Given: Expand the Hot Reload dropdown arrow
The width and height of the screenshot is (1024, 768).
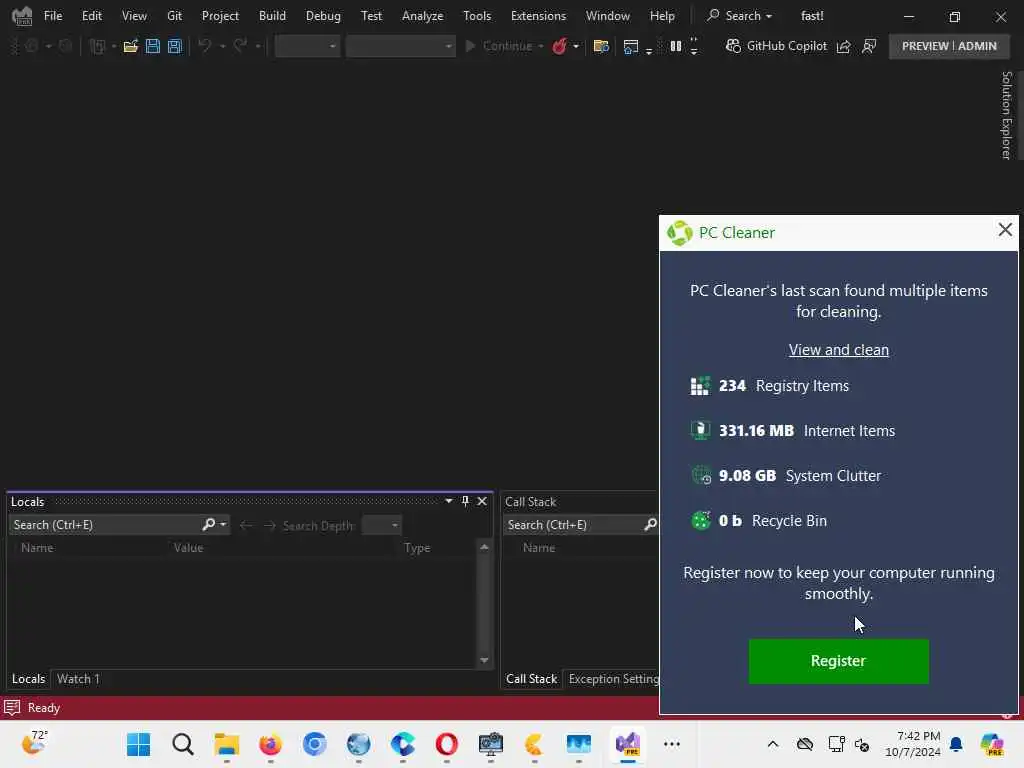Looking at the screenshot, I should [576, 46].
